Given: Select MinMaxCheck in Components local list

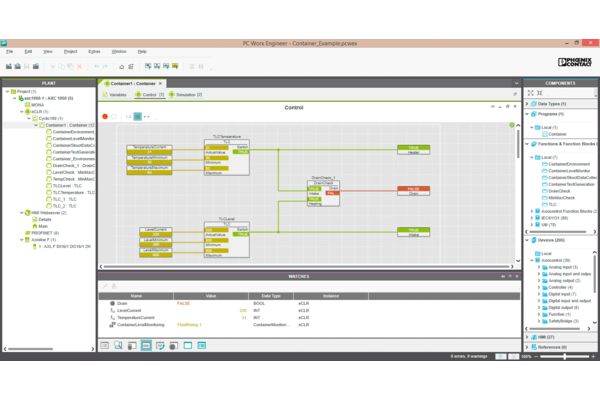Looking at the screenshot, I should [558, 198].
